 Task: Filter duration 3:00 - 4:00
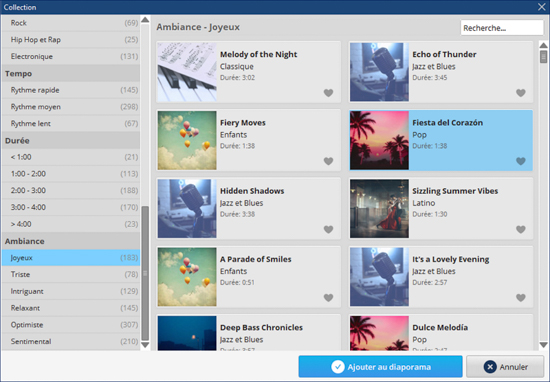pos(71,207)
